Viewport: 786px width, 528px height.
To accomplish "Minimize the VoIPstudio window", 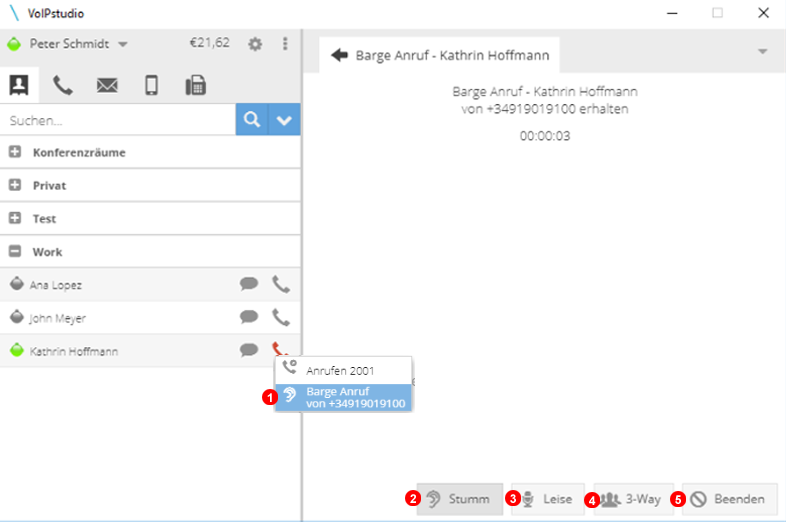I will coord(672,13).
